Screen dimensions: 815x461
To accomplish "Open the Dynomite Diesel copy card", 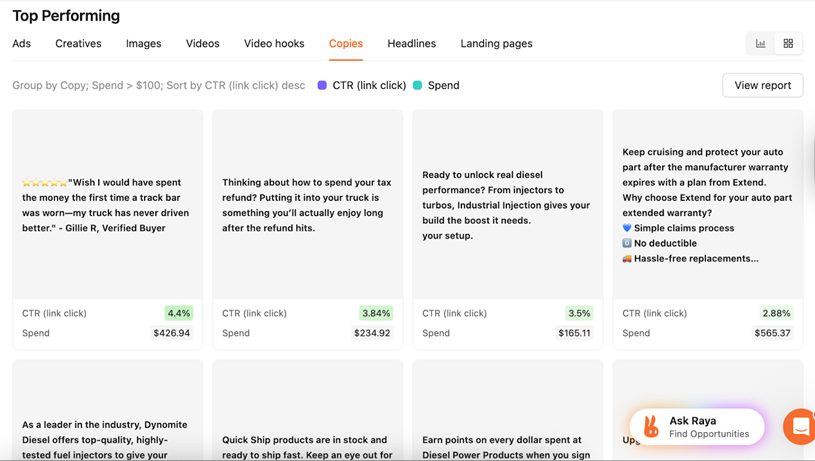I will pos(108,410).
